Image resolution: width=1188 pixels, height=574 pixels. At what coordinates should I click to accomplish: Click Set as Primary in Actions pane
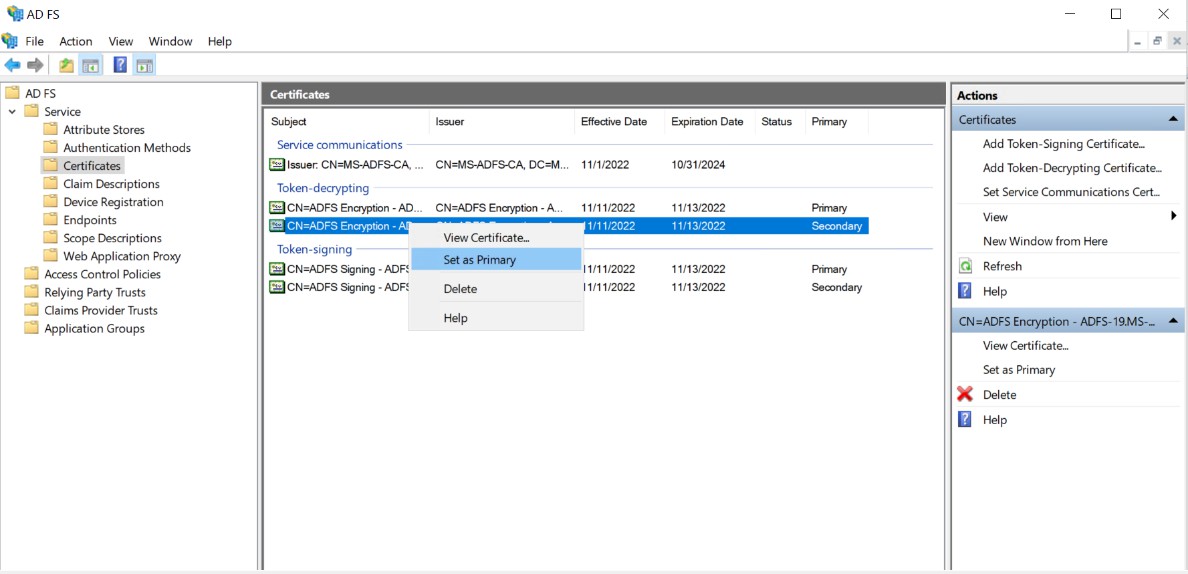1019,370
